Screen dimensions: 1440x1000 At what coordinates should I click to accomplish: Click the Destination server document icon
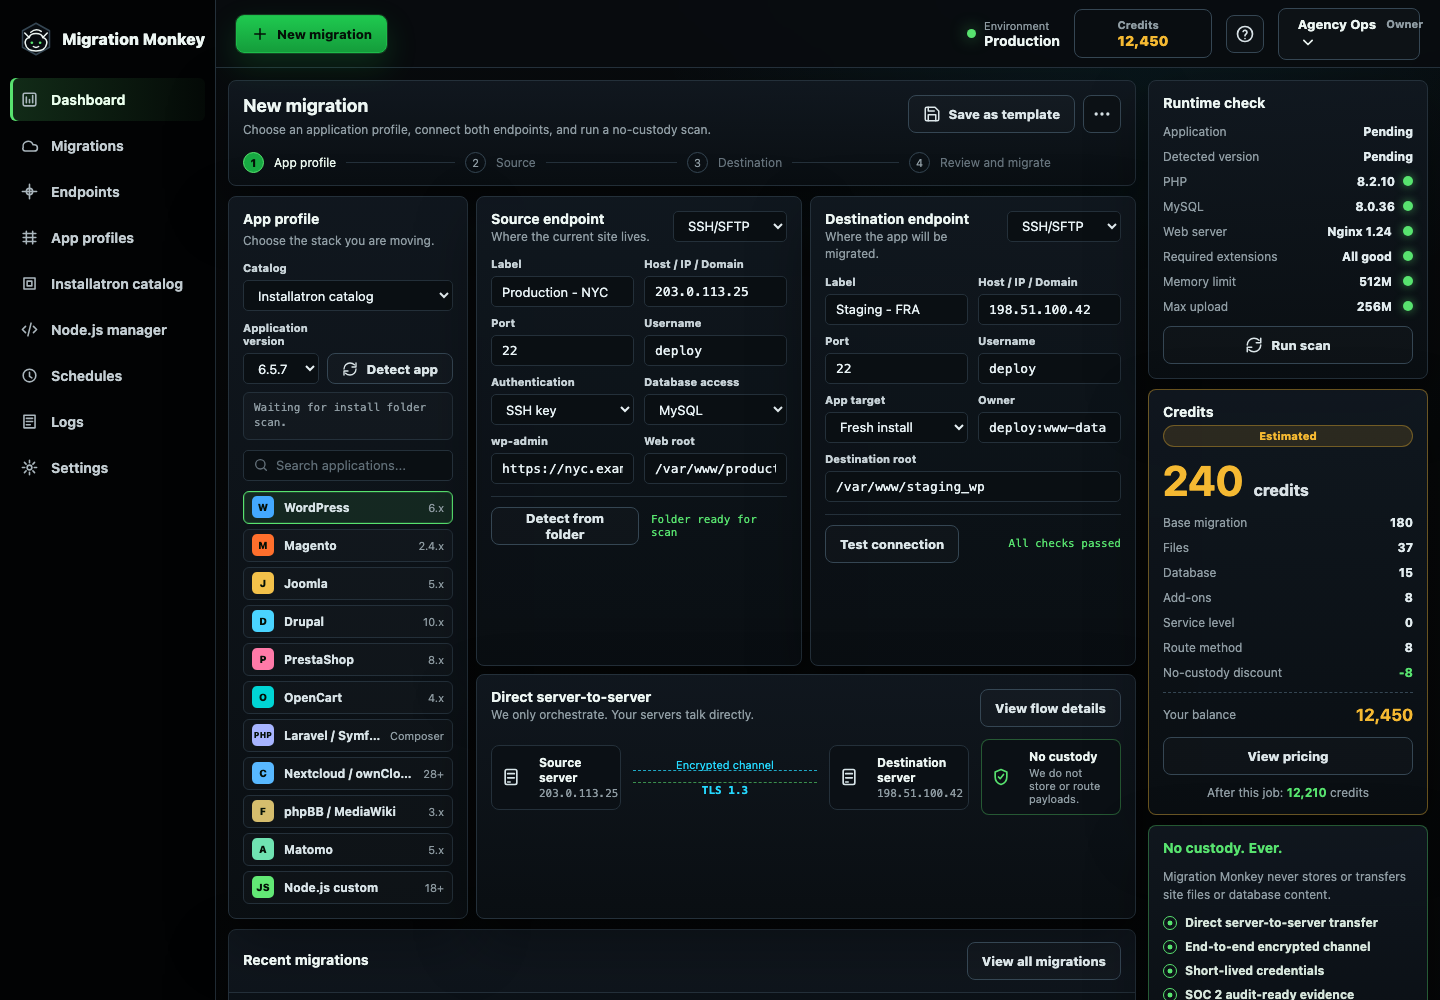[x=849, y=777]
